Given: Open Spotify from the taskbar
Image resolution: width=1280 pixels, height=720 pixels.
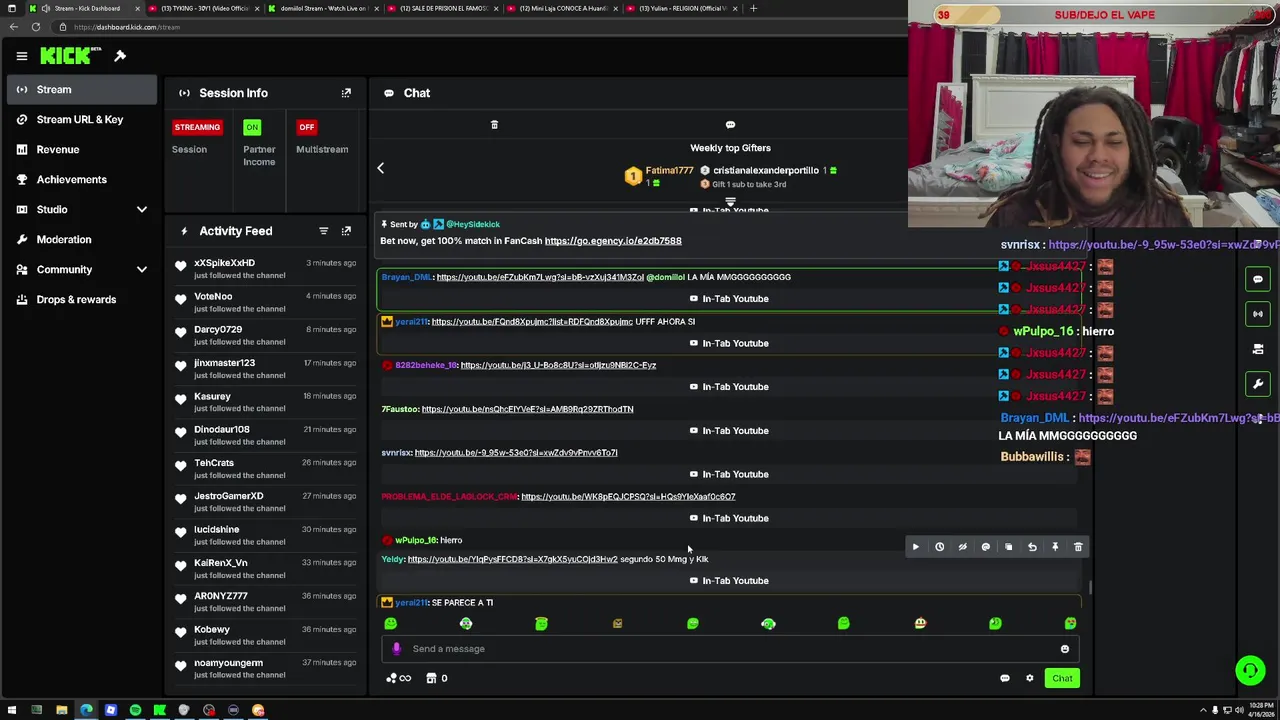Looking at the screenshot, I should click(135, 710).
